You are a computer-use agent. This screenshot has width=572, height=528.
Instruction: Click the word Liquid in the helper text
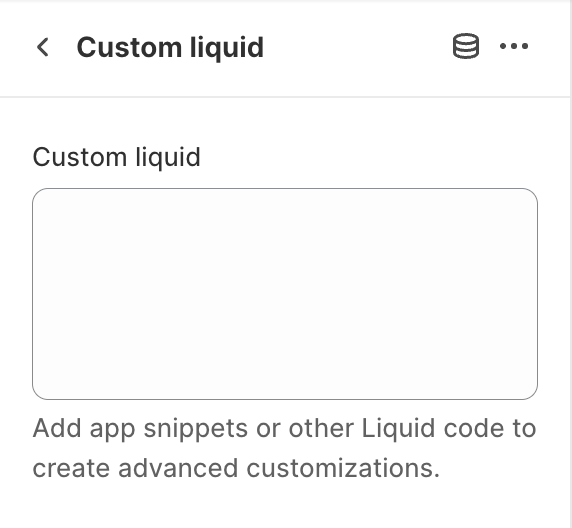click(398, 428)
